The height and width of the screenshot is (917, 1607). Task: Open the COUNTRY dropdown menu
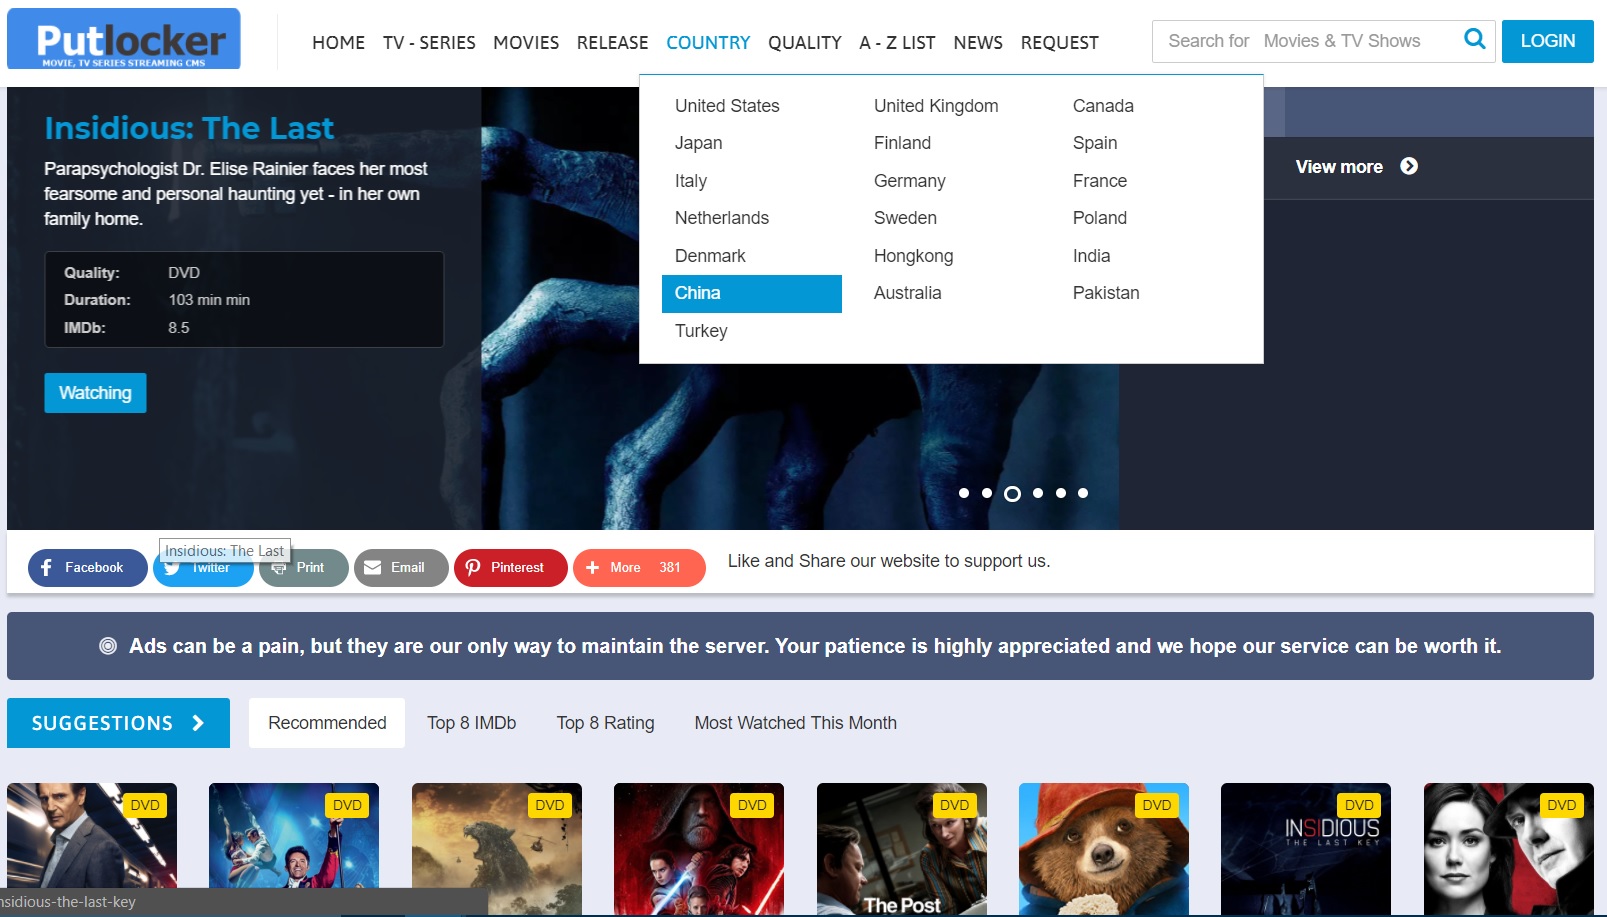(708, 43)
